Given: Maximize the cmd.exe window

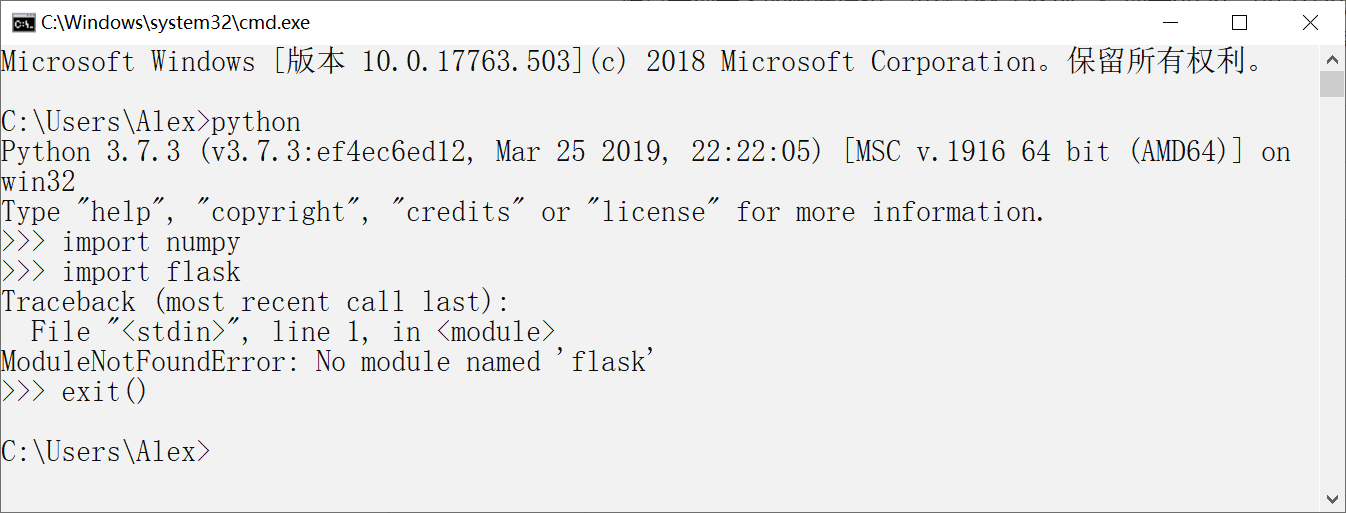Looking at the screenshot, I should coord(1240,22).
